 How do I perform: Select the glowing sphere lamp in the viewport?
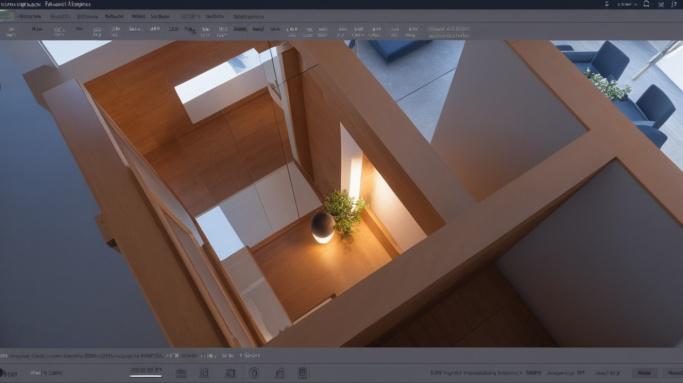click(323, 228)
